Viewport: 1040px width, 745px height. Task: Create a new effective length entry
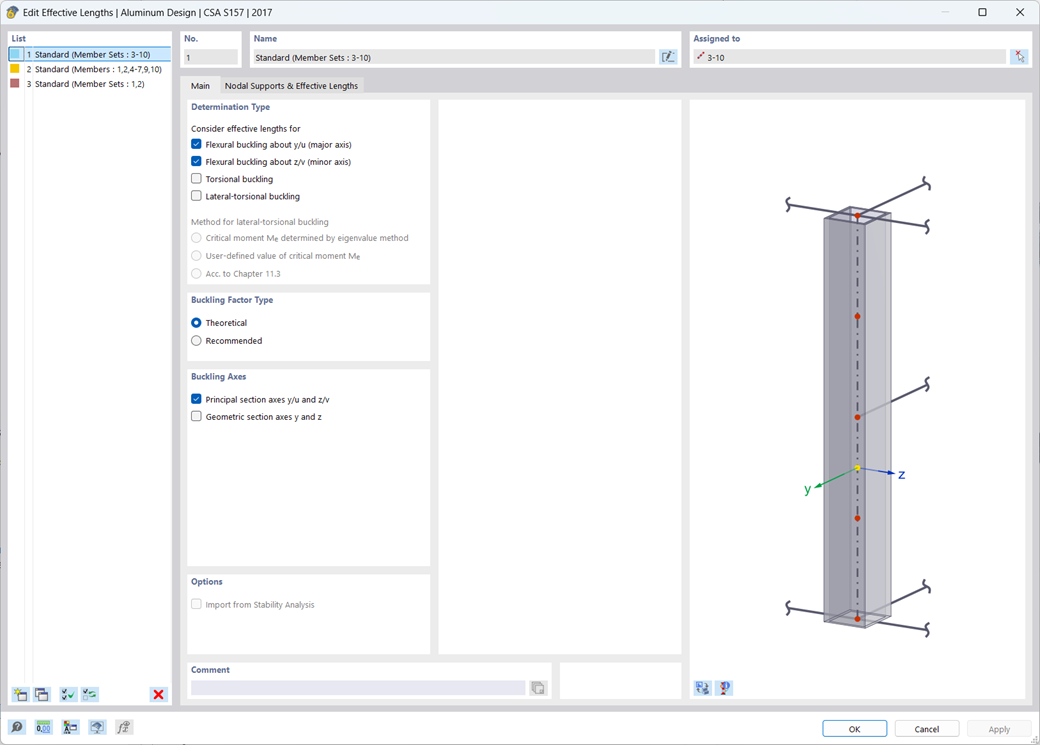[20, 694]
